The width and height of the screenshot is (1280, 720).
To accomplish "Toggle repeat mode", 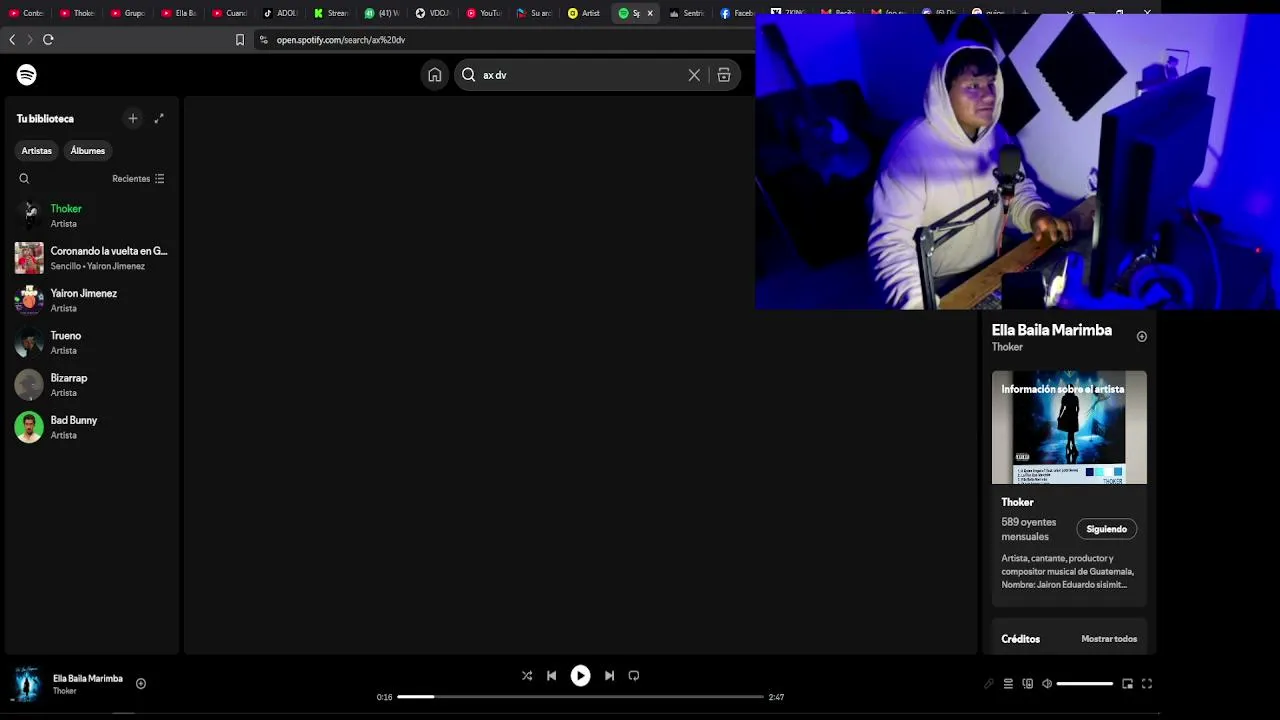I will [634, 676].
